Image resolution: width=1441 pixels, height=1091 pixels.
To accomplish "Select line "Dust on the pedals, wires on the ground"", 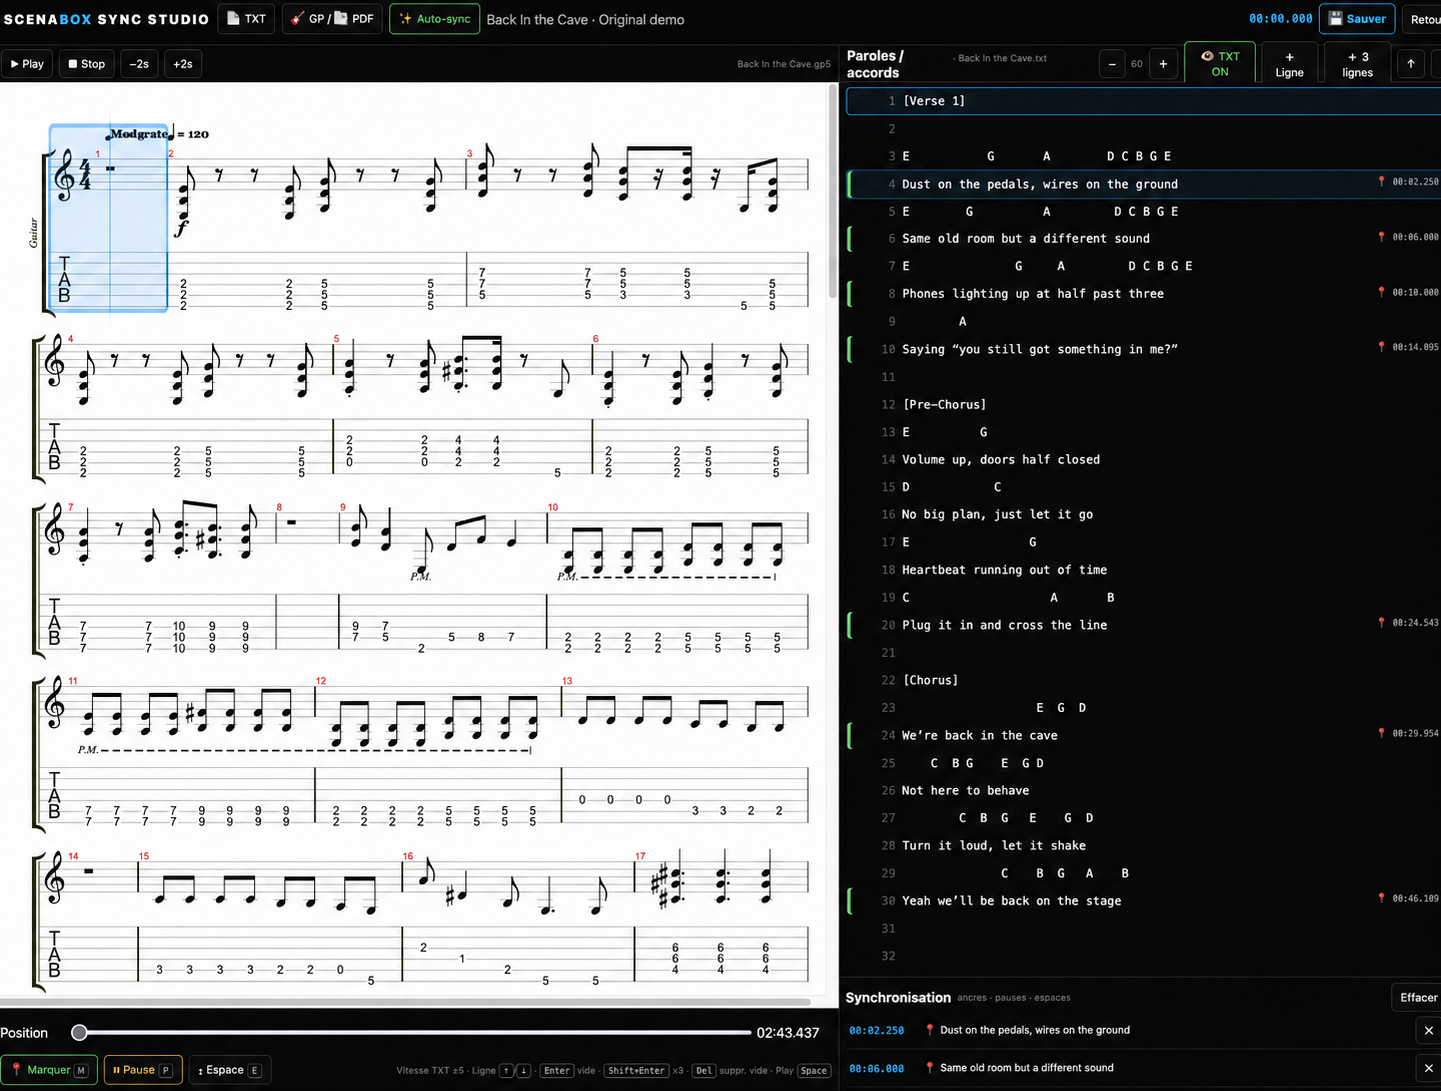I will [1143, 184].
